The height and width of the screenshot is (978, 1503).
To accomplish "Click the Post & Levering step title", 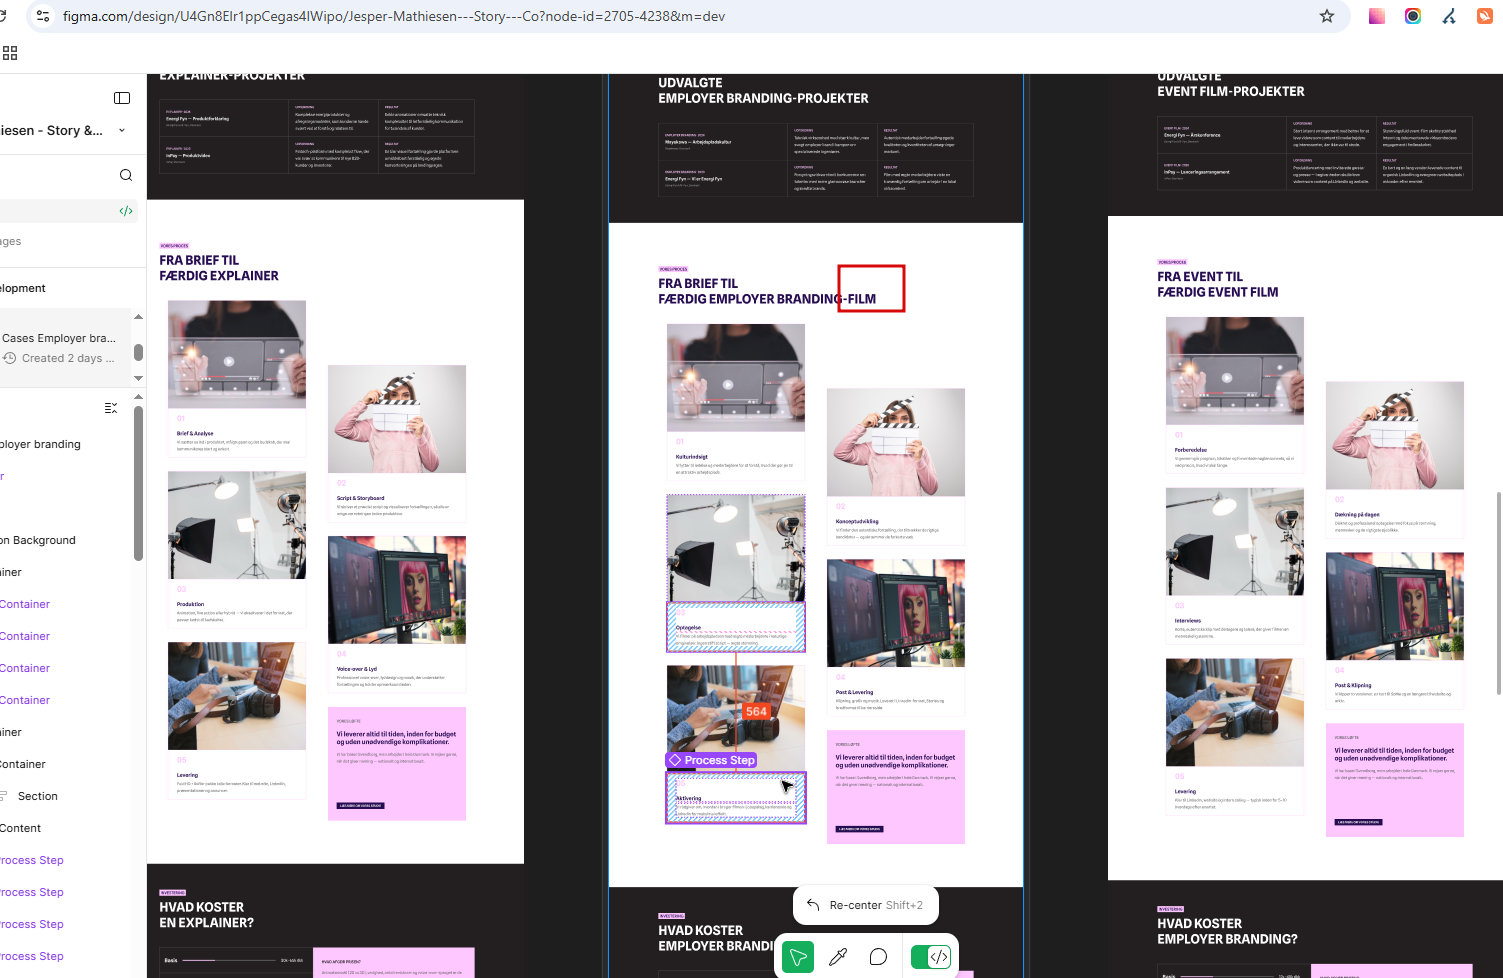I will (854, 692).
